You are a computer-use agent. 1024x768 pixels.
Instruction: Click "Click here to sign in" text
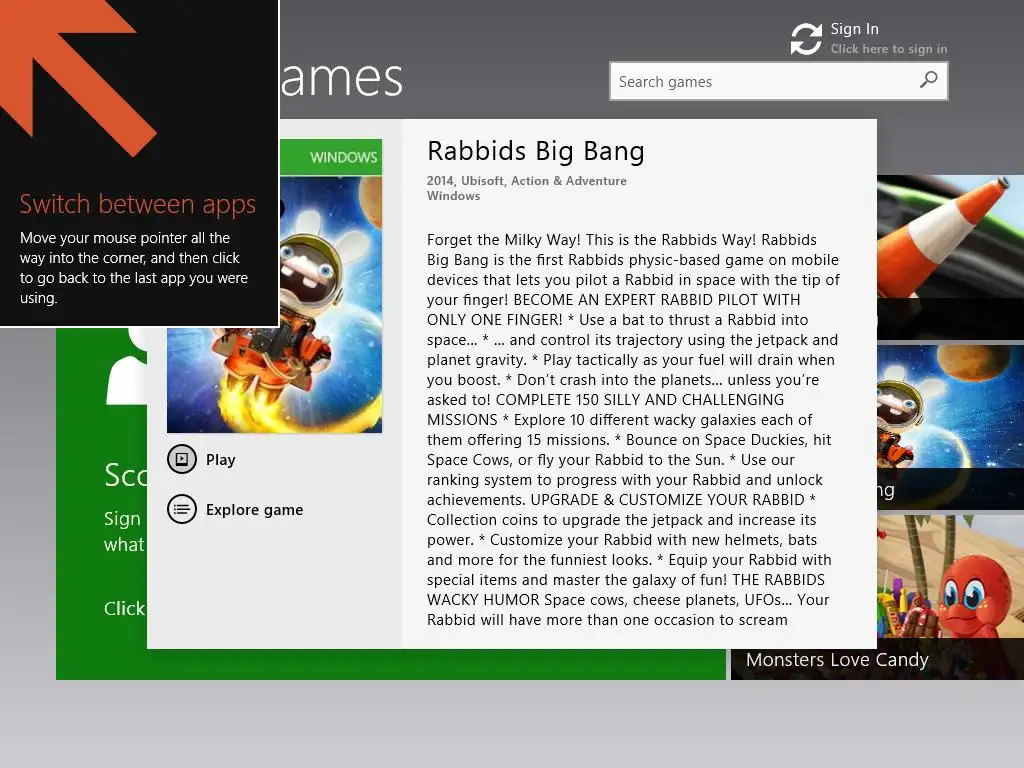coord(888,49)
